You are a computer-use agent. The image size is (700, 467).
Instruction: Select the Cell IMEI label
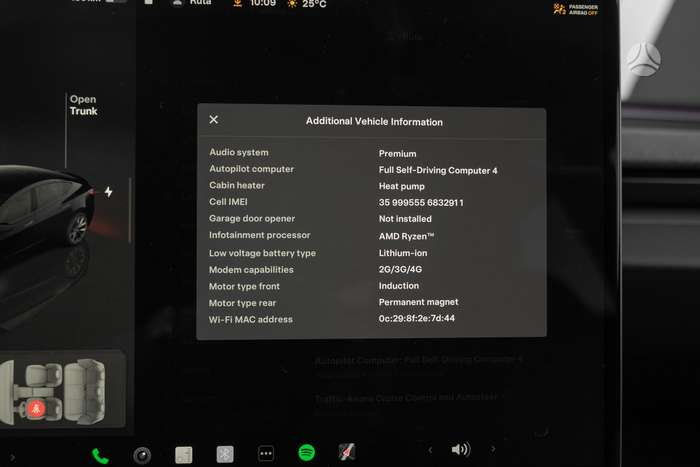click(228, 202)
